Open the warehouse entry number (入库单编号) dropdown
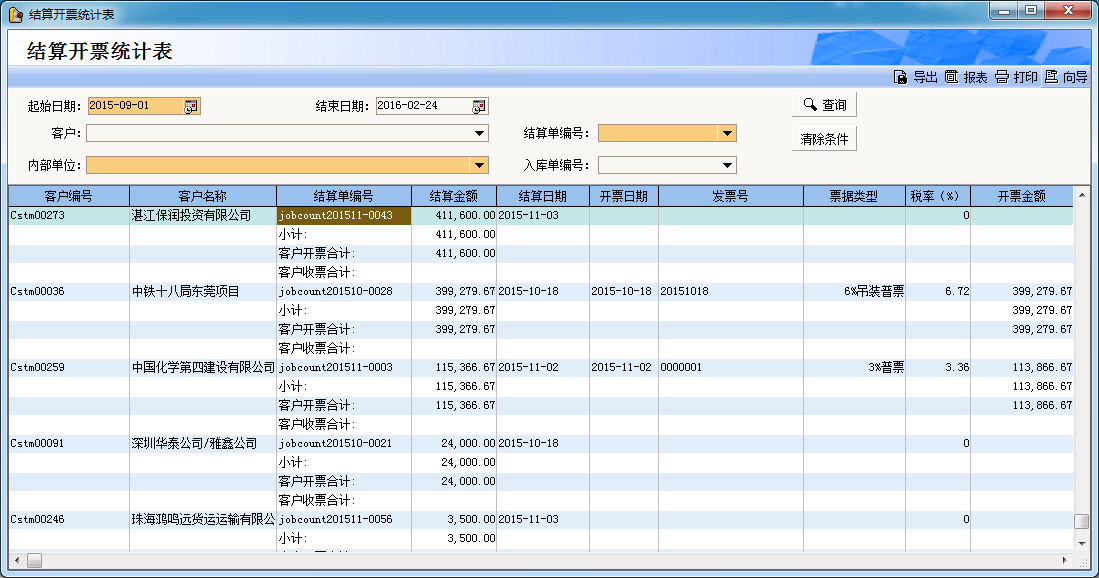 tap(727, 165)
